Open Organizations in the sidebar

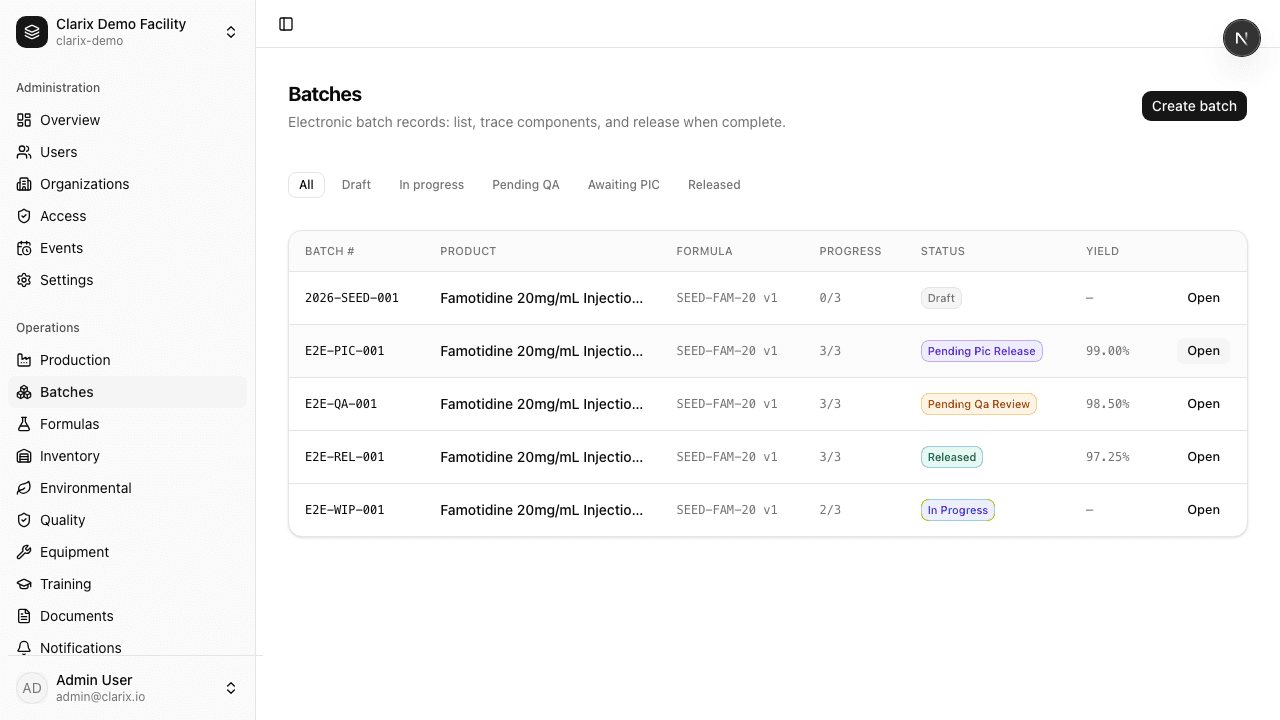(127, 184)
